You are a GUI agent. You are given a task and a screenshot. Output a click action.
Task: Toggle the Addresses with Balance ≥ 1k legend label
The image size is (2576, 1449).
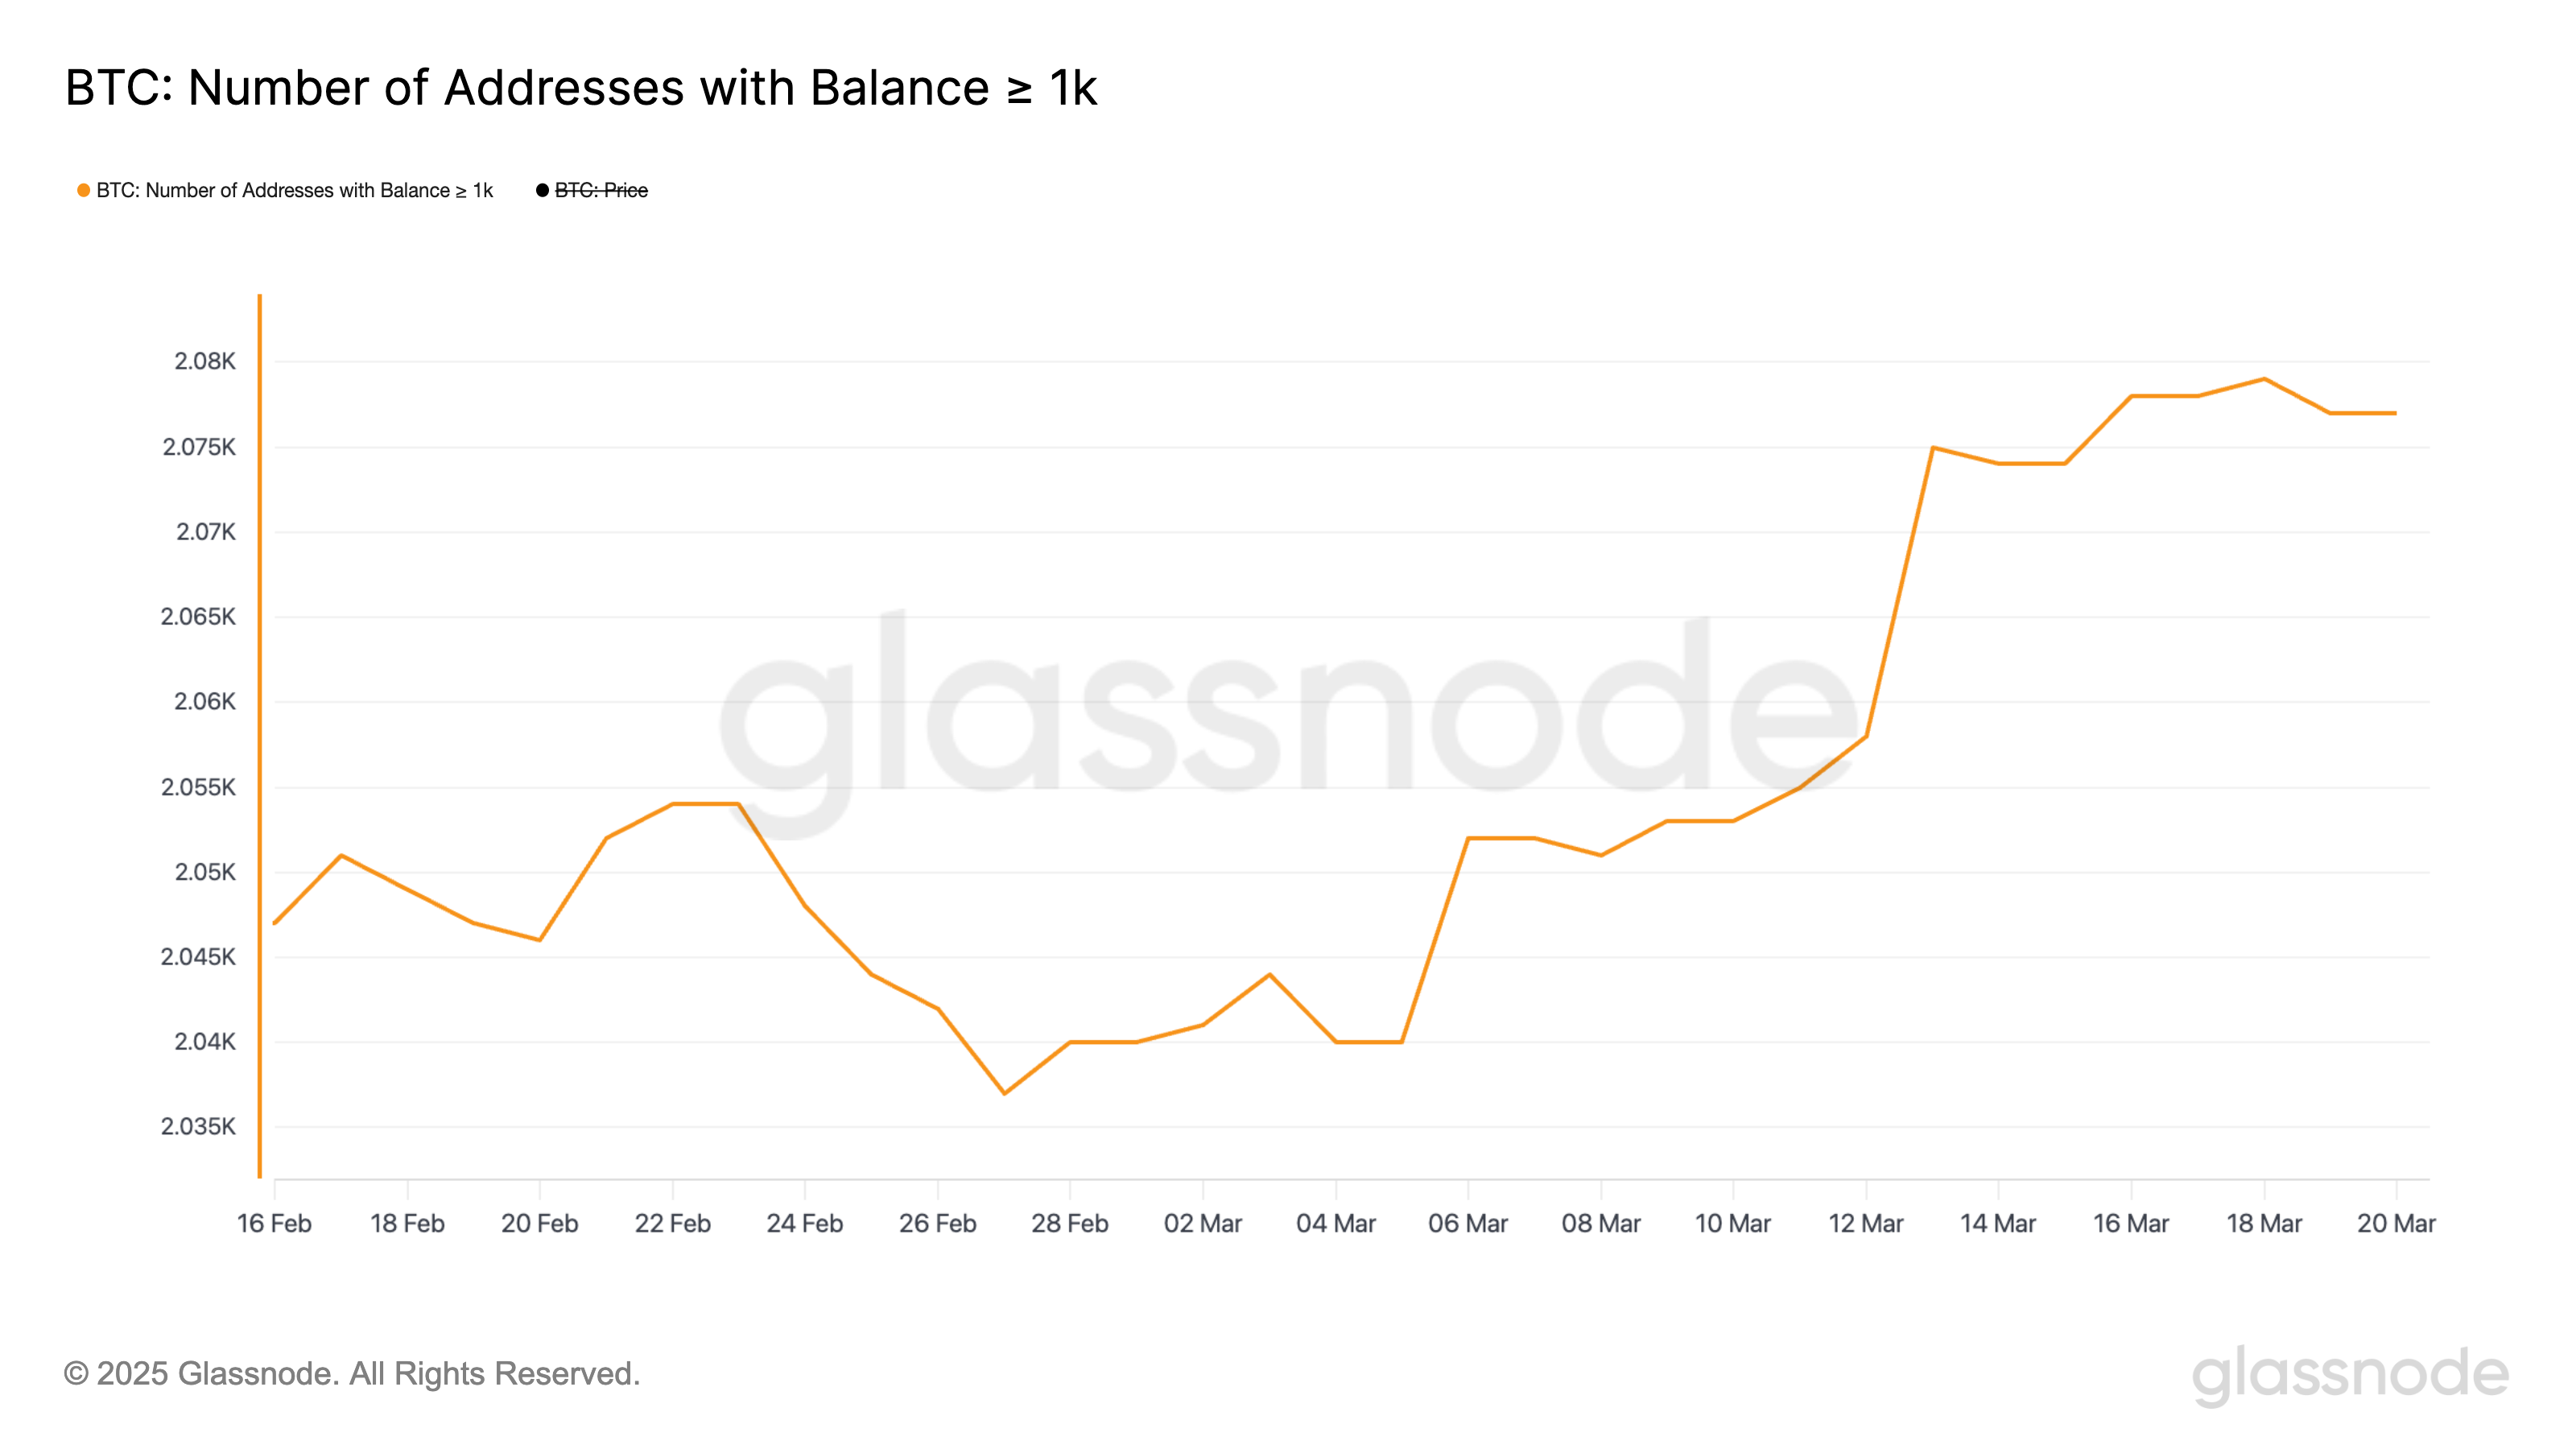click(294, 190)
